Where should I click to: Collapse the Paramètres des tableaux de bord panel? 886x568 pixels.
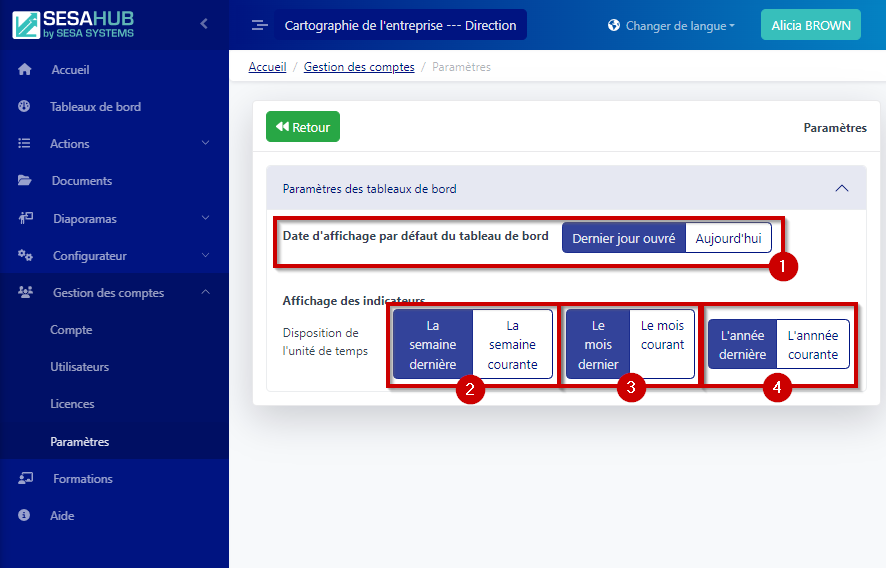coord(841,188)
